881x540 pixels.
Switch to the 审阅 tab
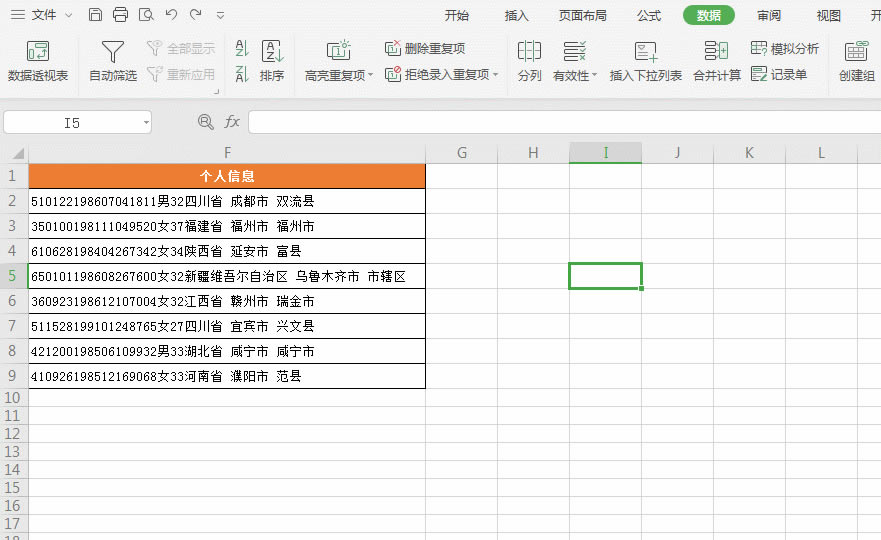tap(769, 16)
